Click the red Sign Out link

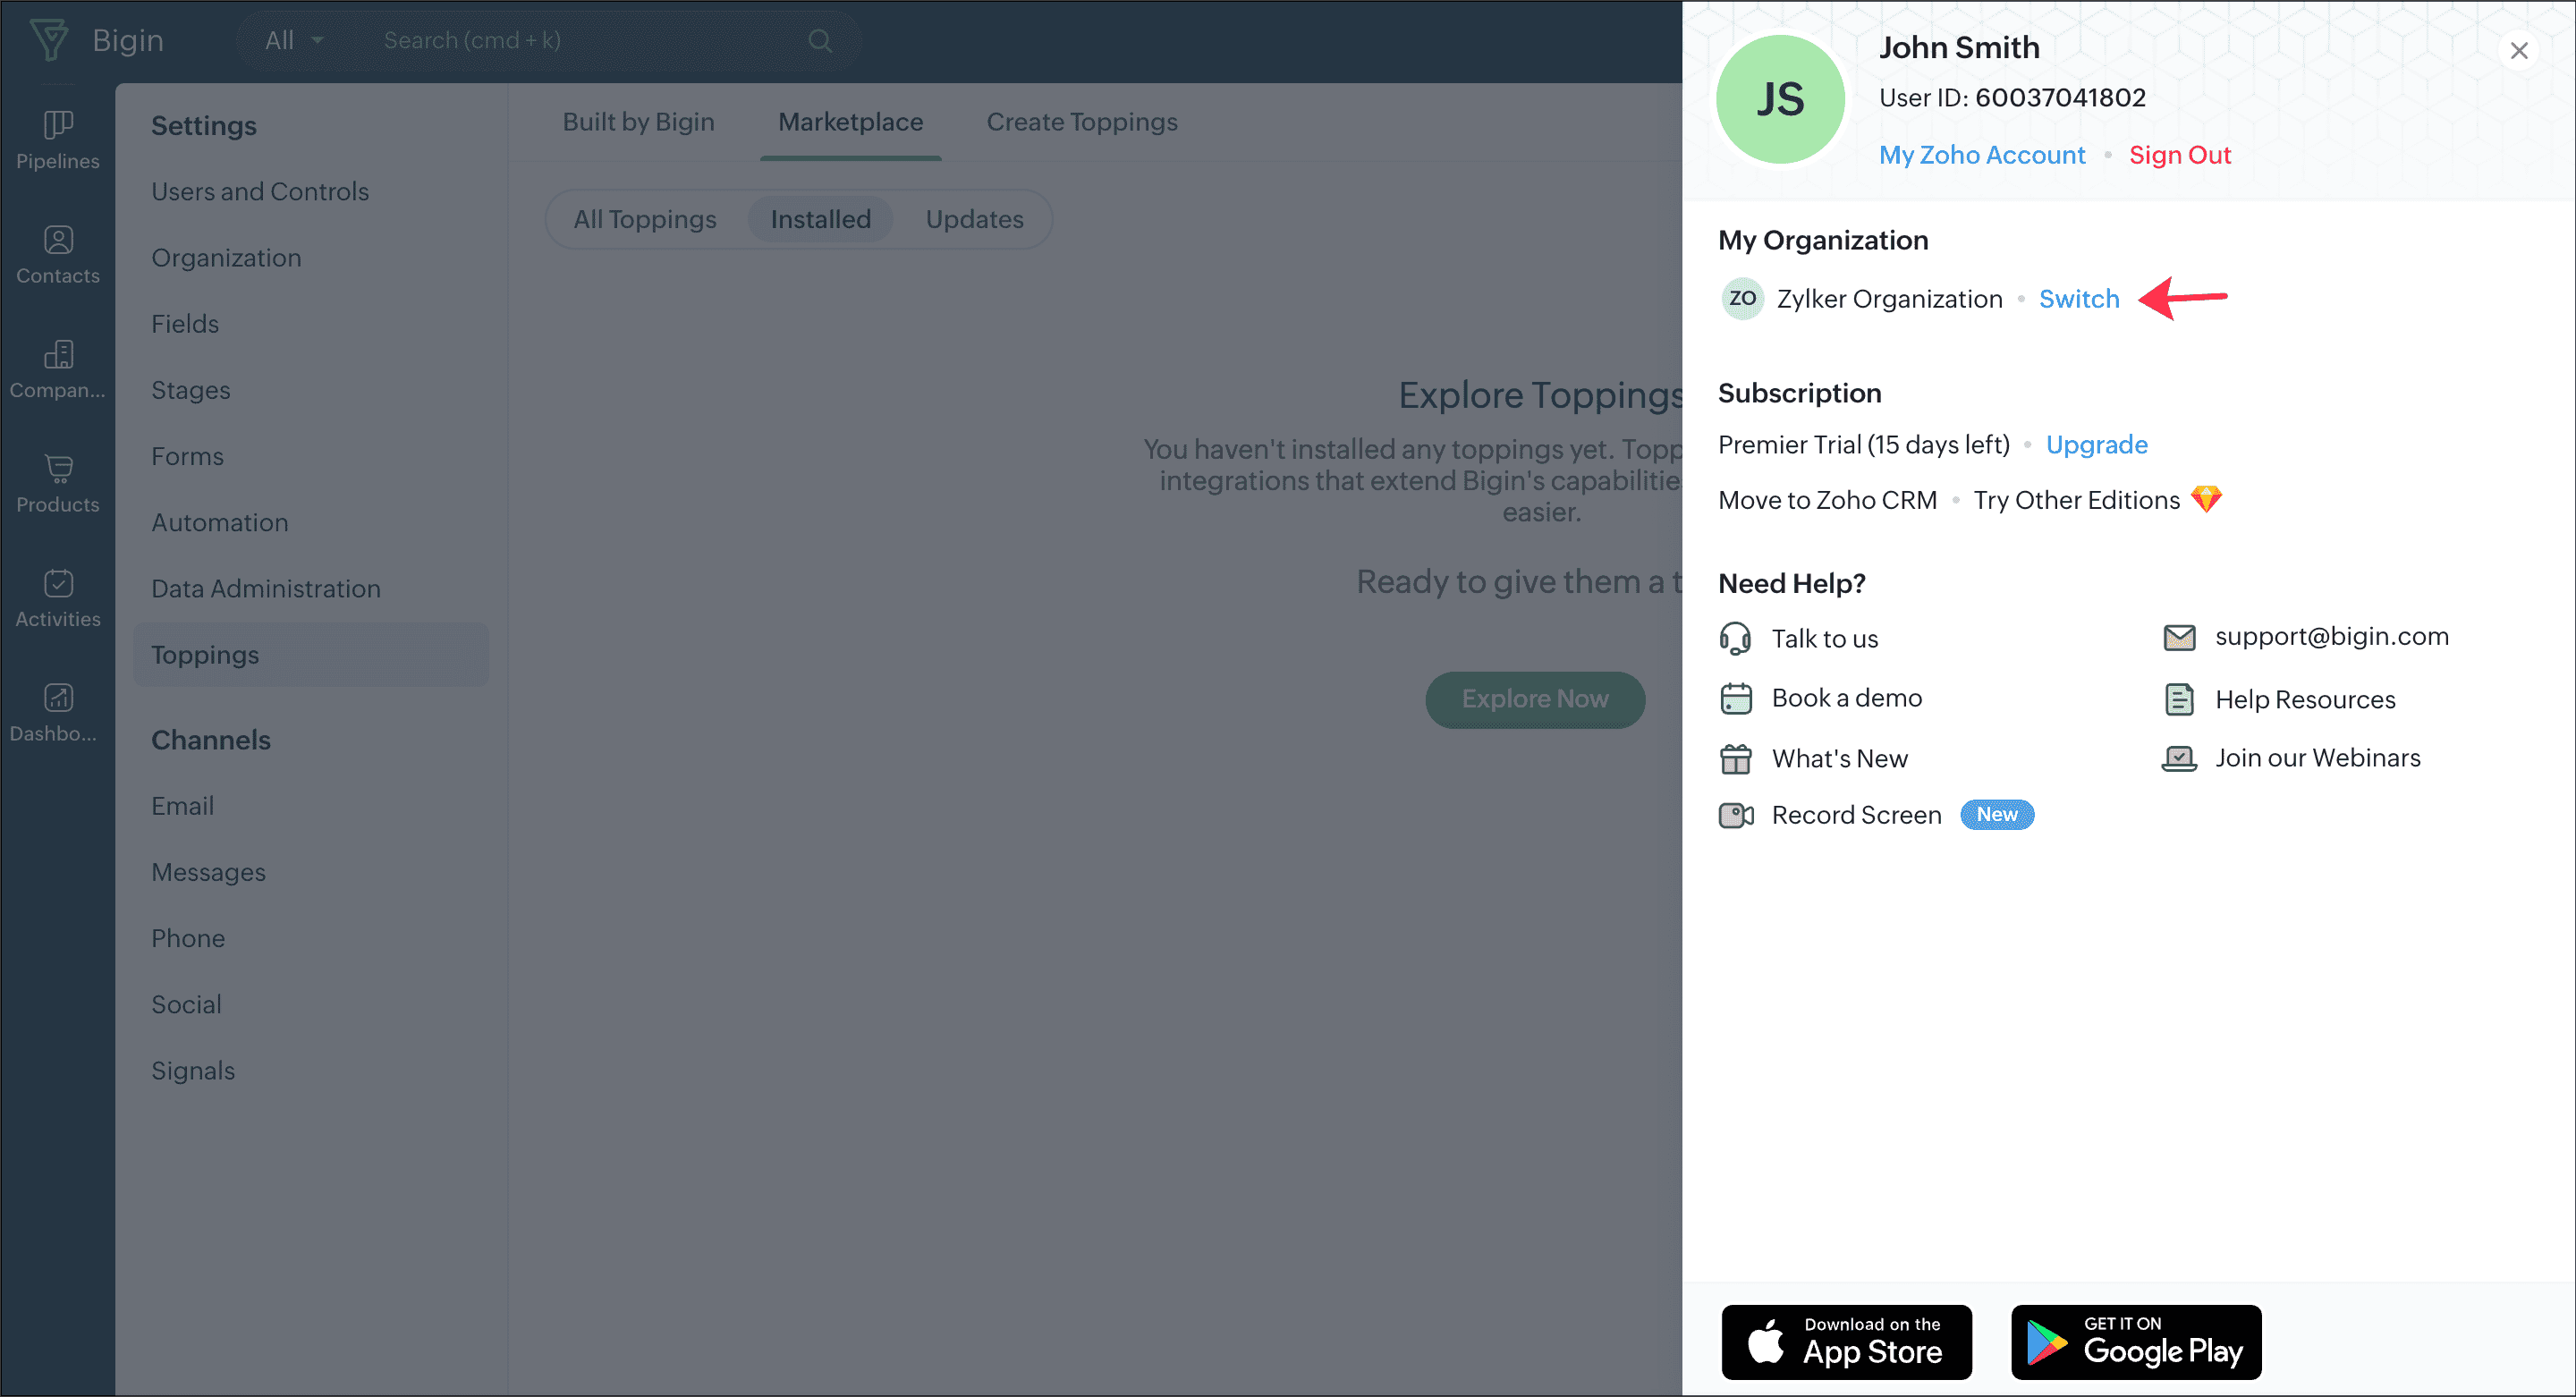point(2179,155)
